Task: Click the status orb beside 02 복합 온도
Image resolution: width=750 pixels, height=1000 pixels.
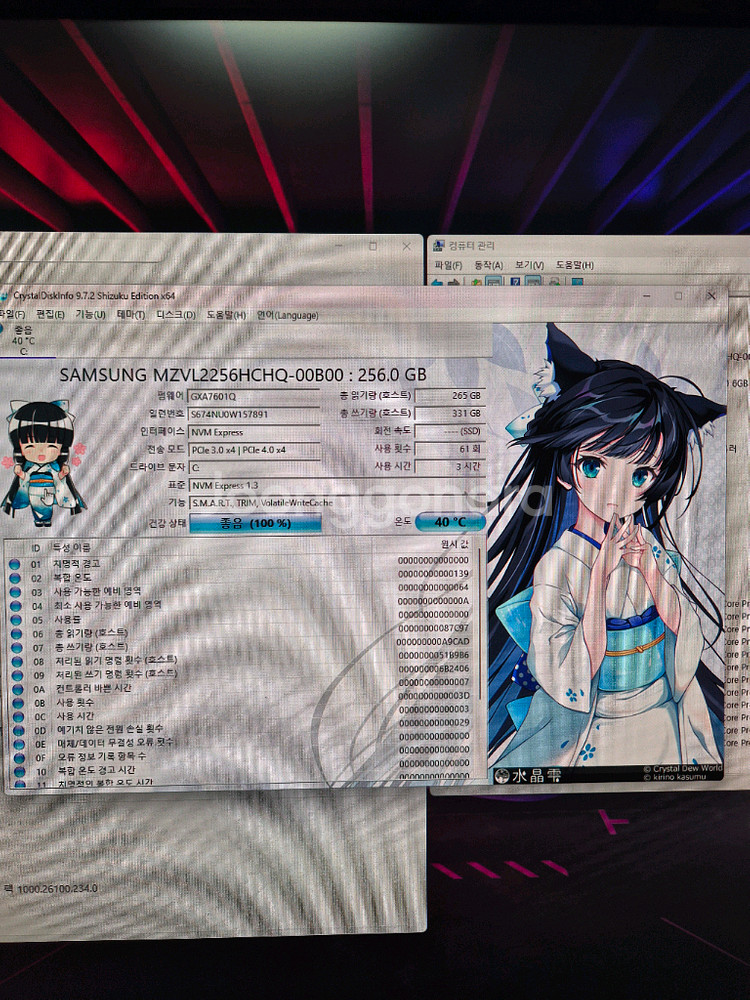Action: click(x=15, y=577)
